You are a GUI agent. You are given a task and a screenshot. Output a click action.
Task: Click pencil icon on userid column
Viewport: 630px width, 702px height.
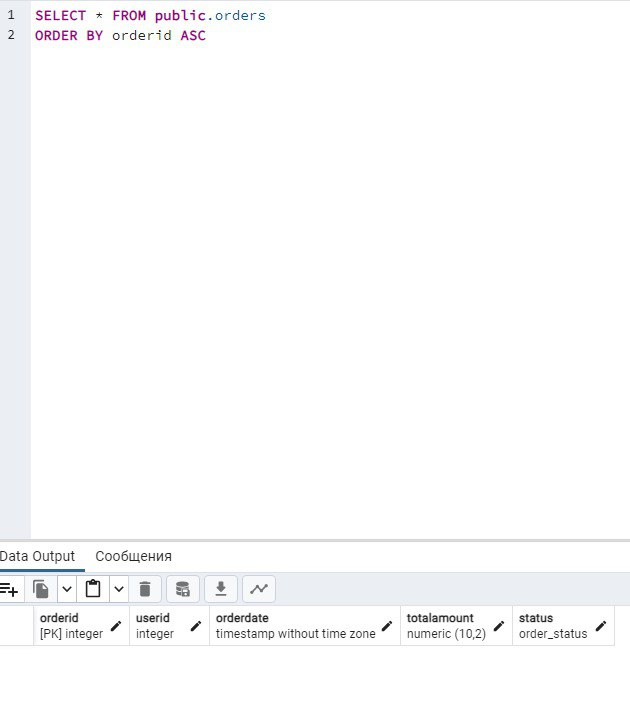coord(196,626)
